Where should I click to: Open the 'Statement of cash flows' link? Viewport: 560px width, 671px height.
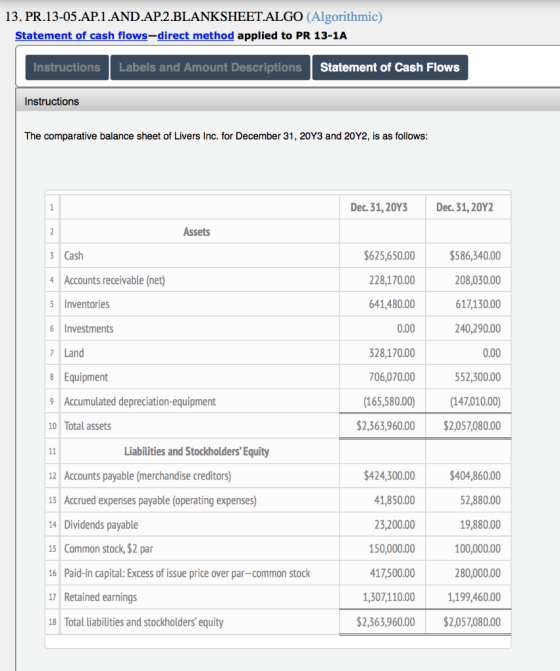click(x=81, y=36)
